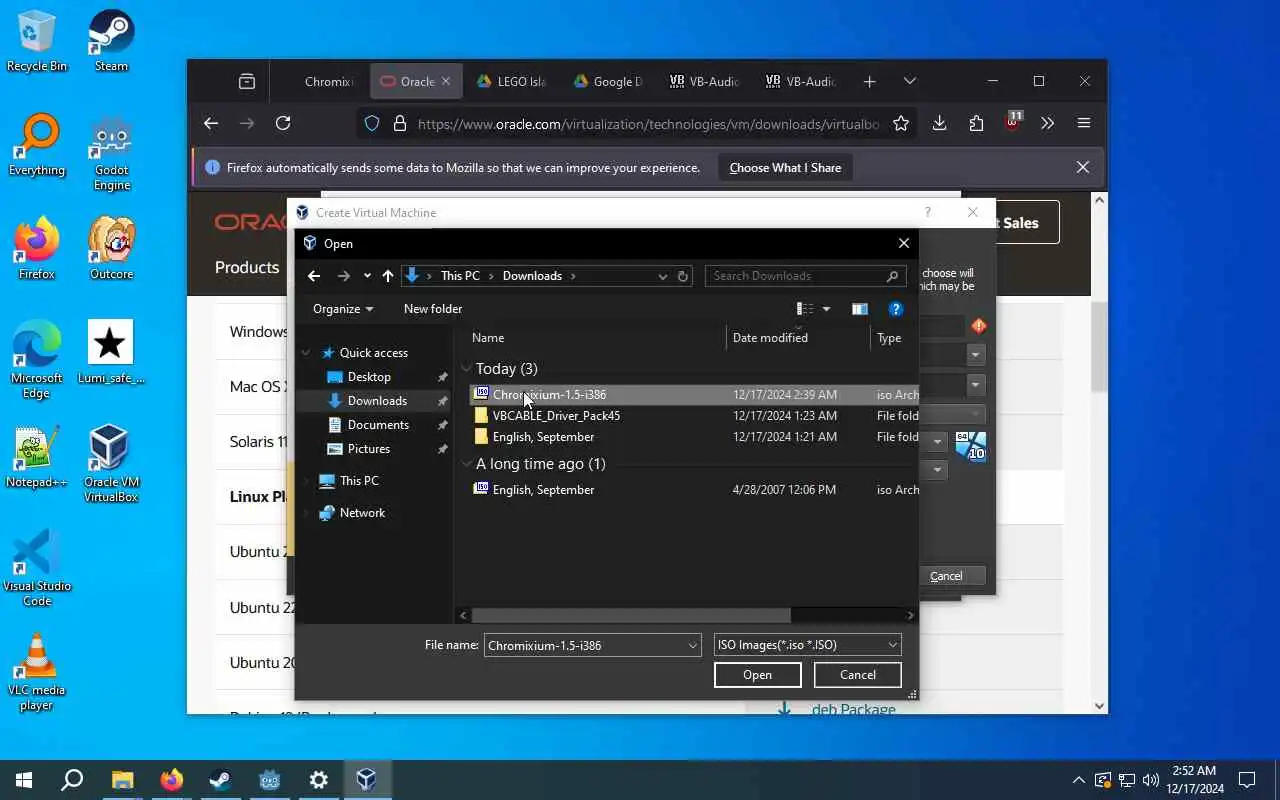Click the Search Downloads field
This screenshot has width=1280, height=800.
point(805,276)
